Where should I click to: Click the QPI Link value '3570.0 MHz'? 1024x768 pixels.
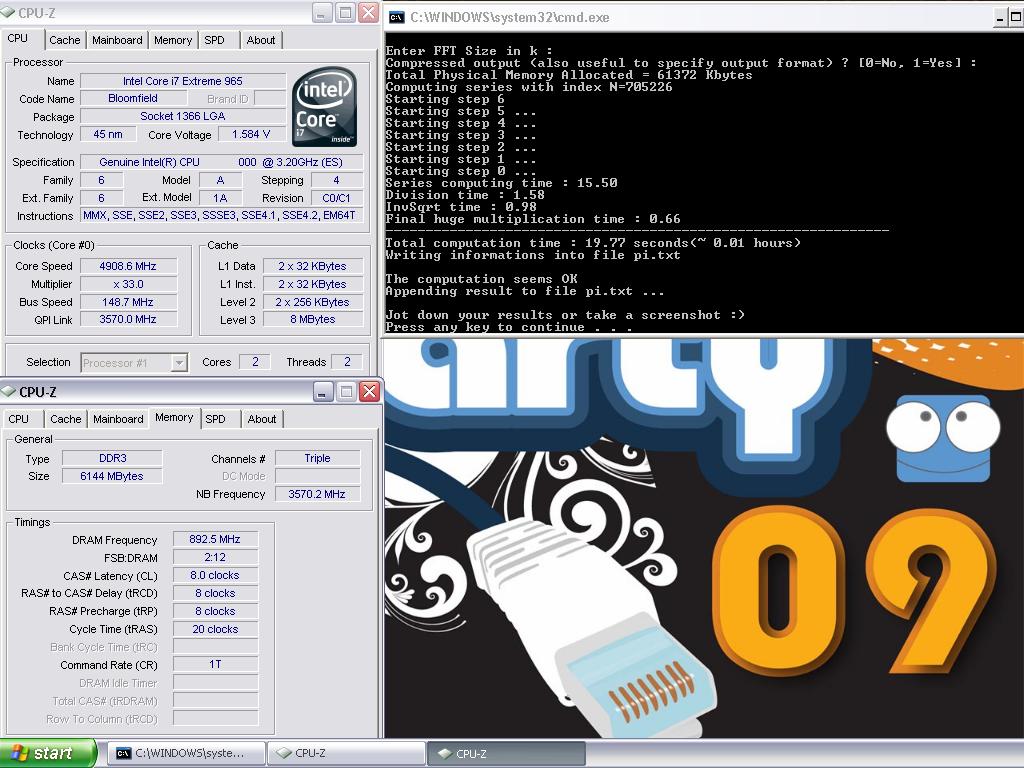(128, 319)
